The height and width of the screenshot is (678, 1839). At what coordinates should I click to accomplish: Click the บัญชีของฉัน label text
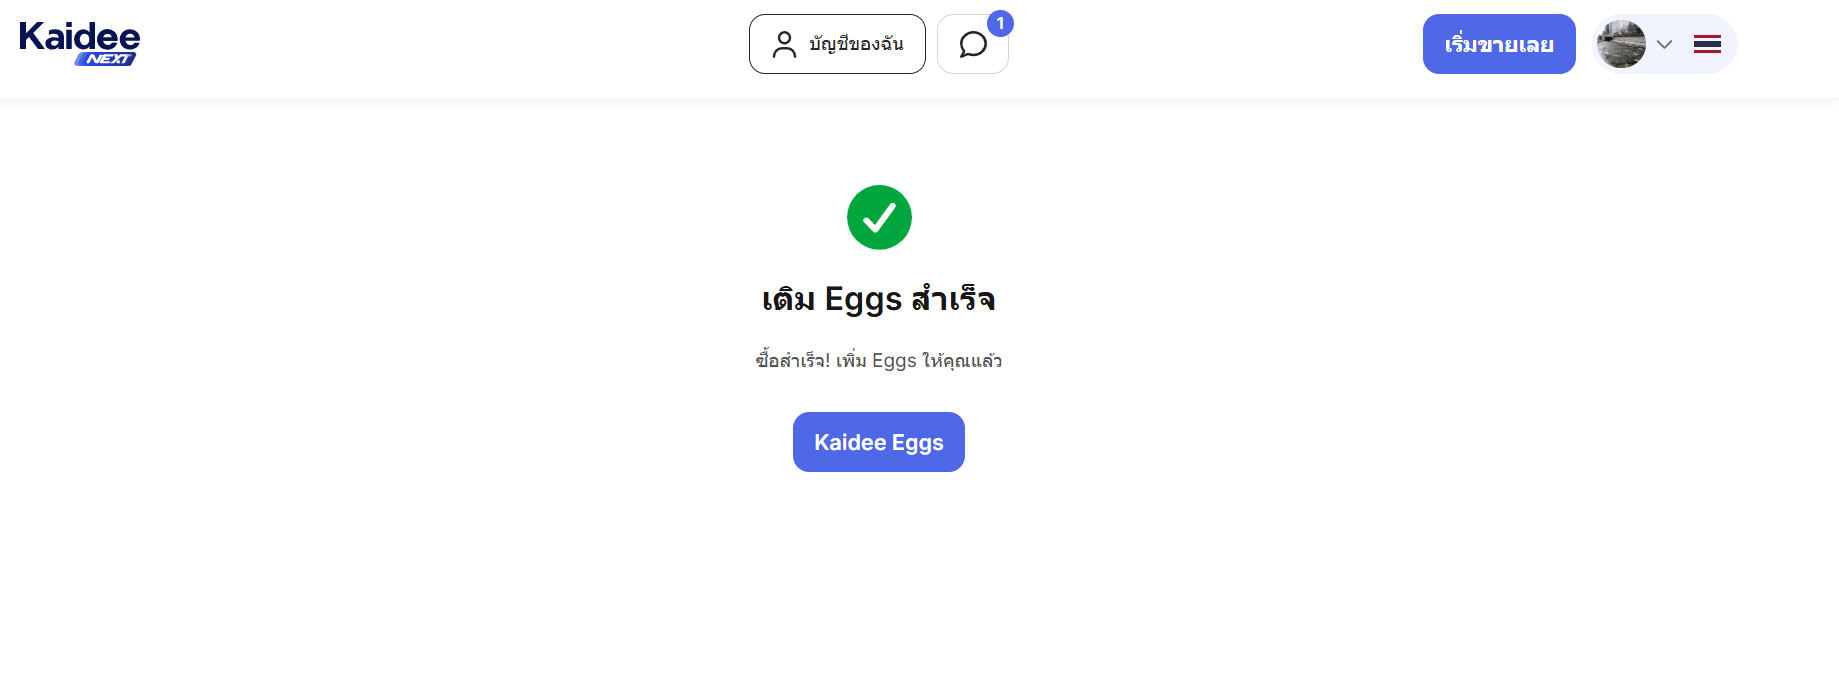(856, 44)
